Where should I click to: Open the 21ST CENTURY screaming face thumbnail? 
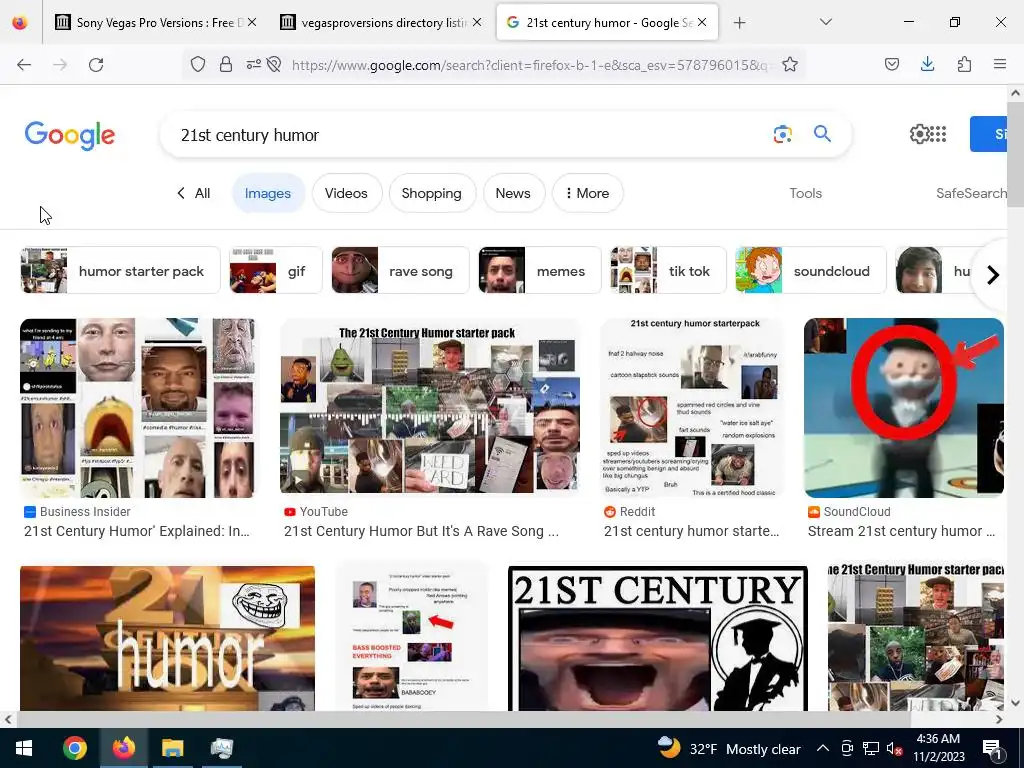[658, 638]
